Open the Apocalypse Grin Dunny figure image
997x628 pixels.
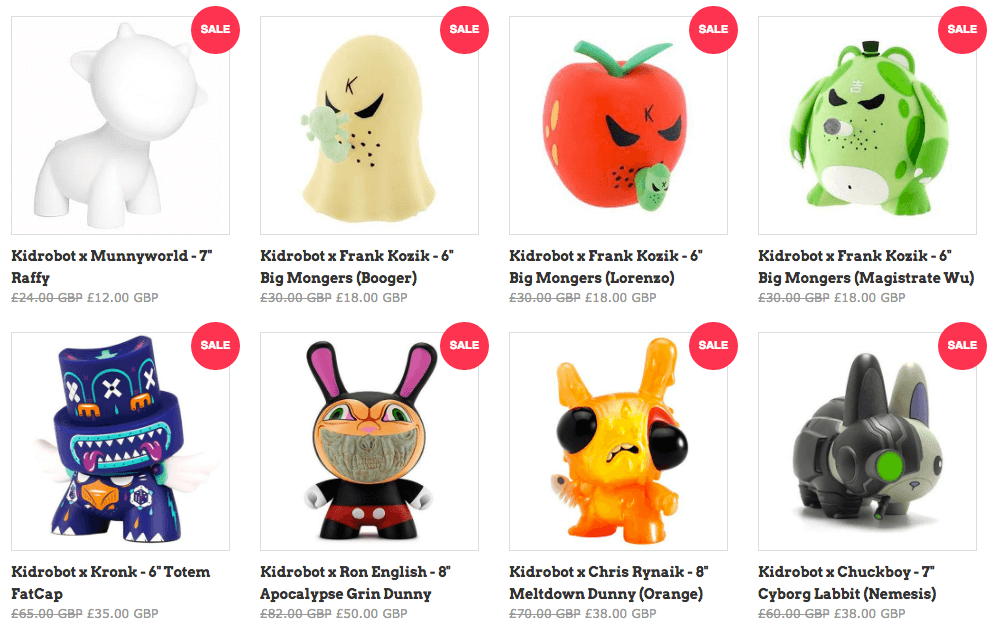[x=369, y=441]
